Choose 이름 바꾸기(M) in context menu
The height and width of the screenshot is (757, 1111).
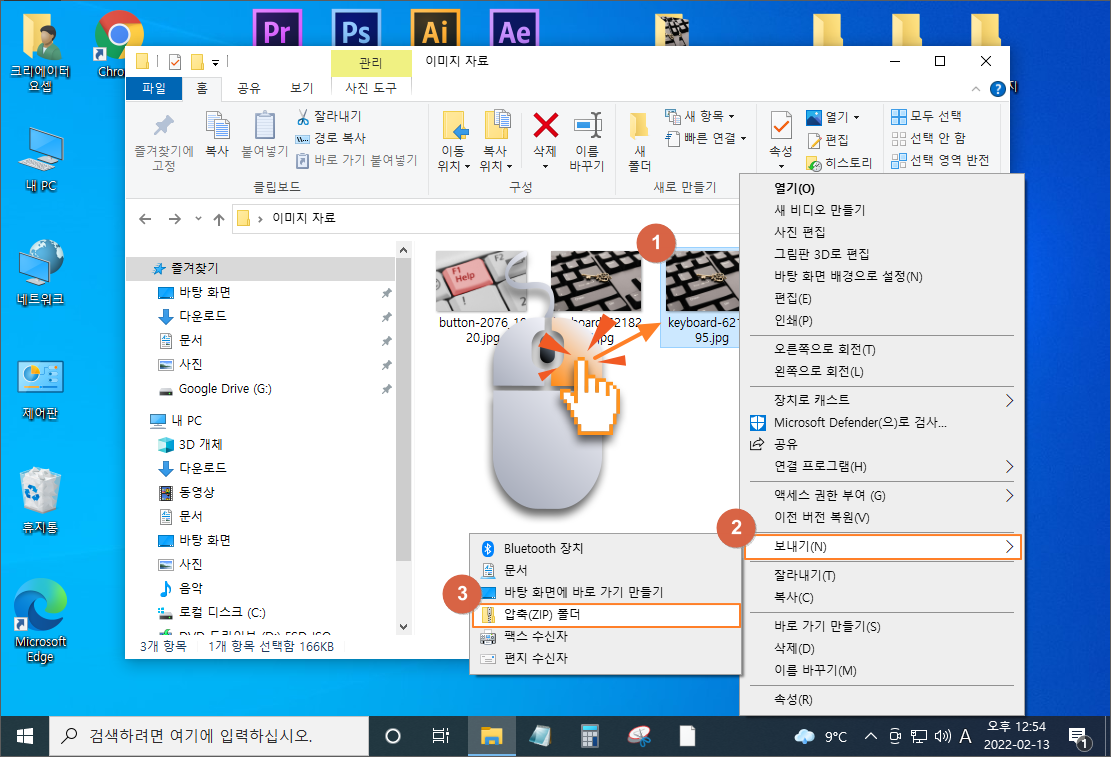pyautogui.click(x=882, y=671)
